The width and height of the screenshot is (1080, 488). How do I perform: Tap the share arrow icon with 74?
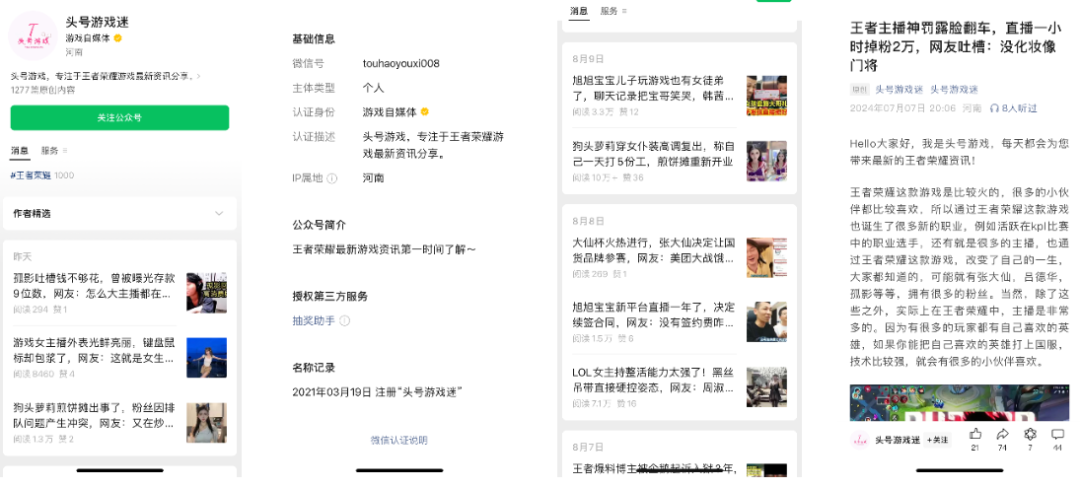pos(1003,434)
